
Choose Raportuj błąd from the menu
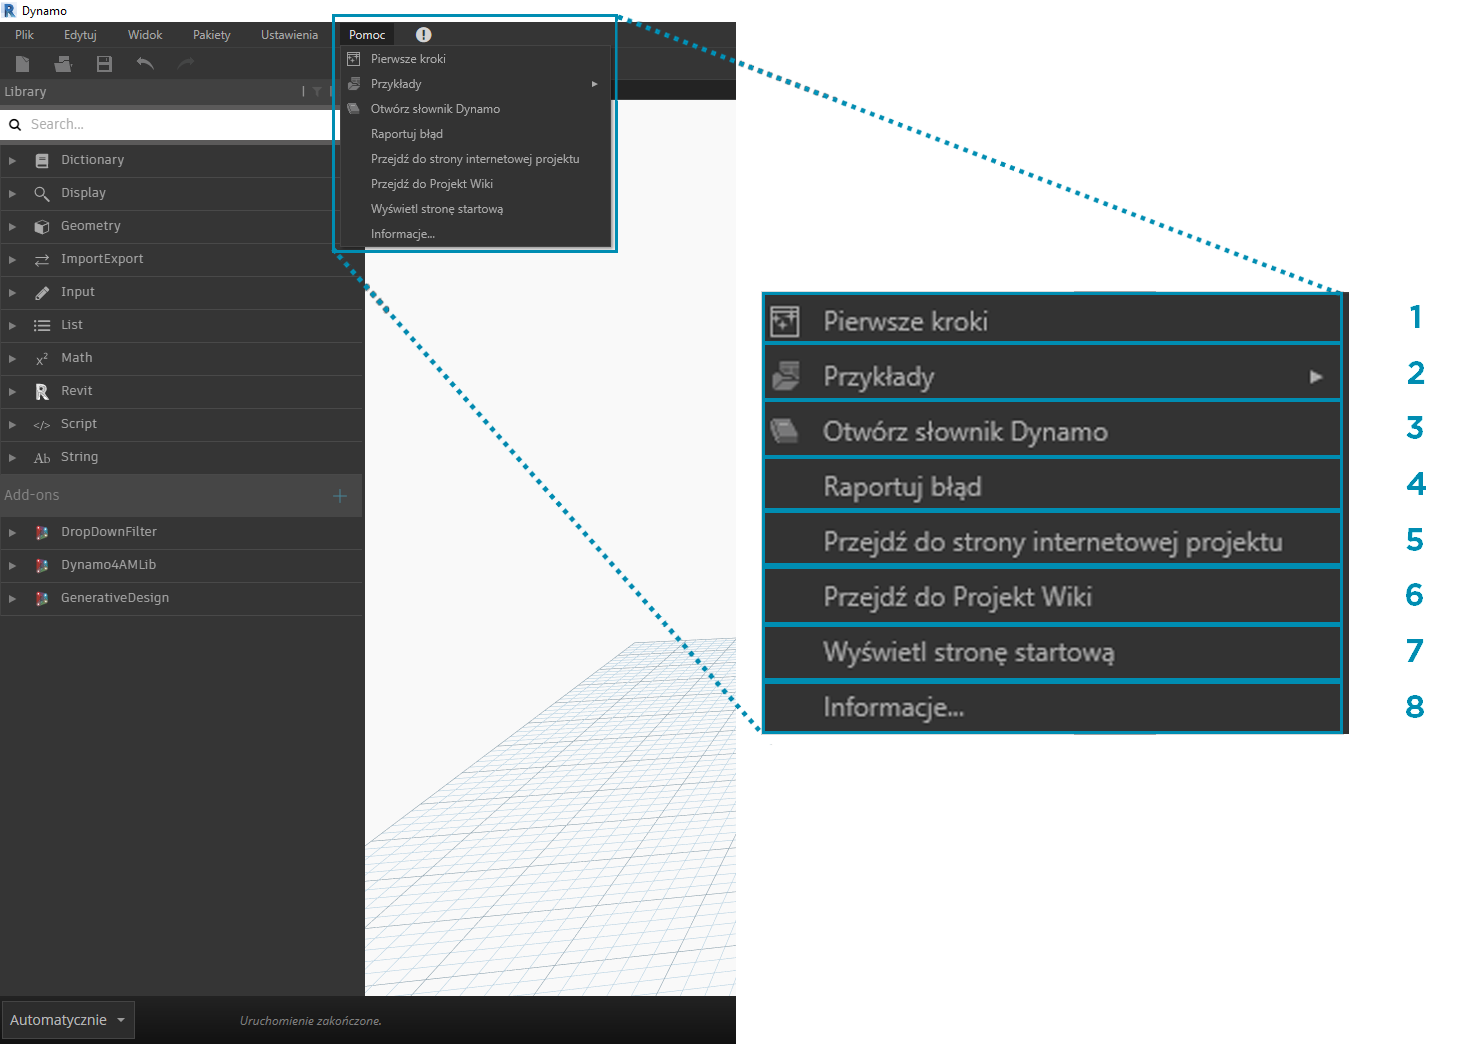click(476, 134)
